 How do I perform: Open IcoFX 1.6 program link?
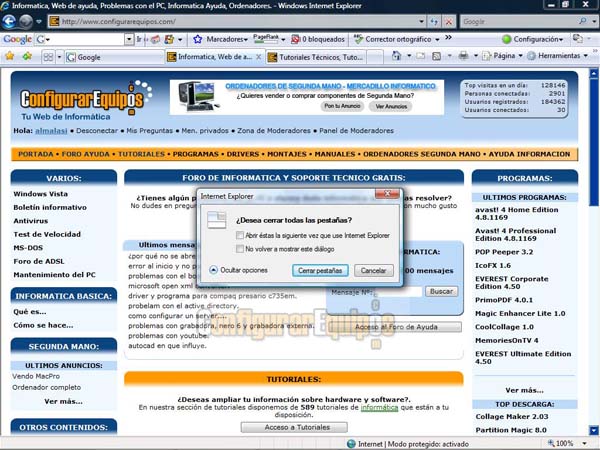tap(493, 266)
